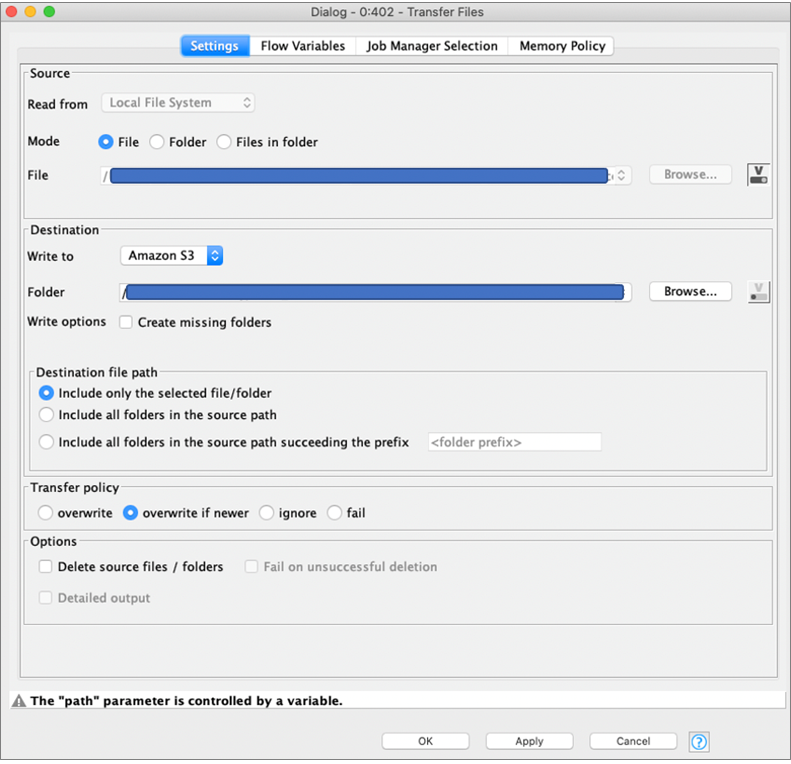
Task: Choose Include all folders in the source path
Action: click(x=46, y=415)
